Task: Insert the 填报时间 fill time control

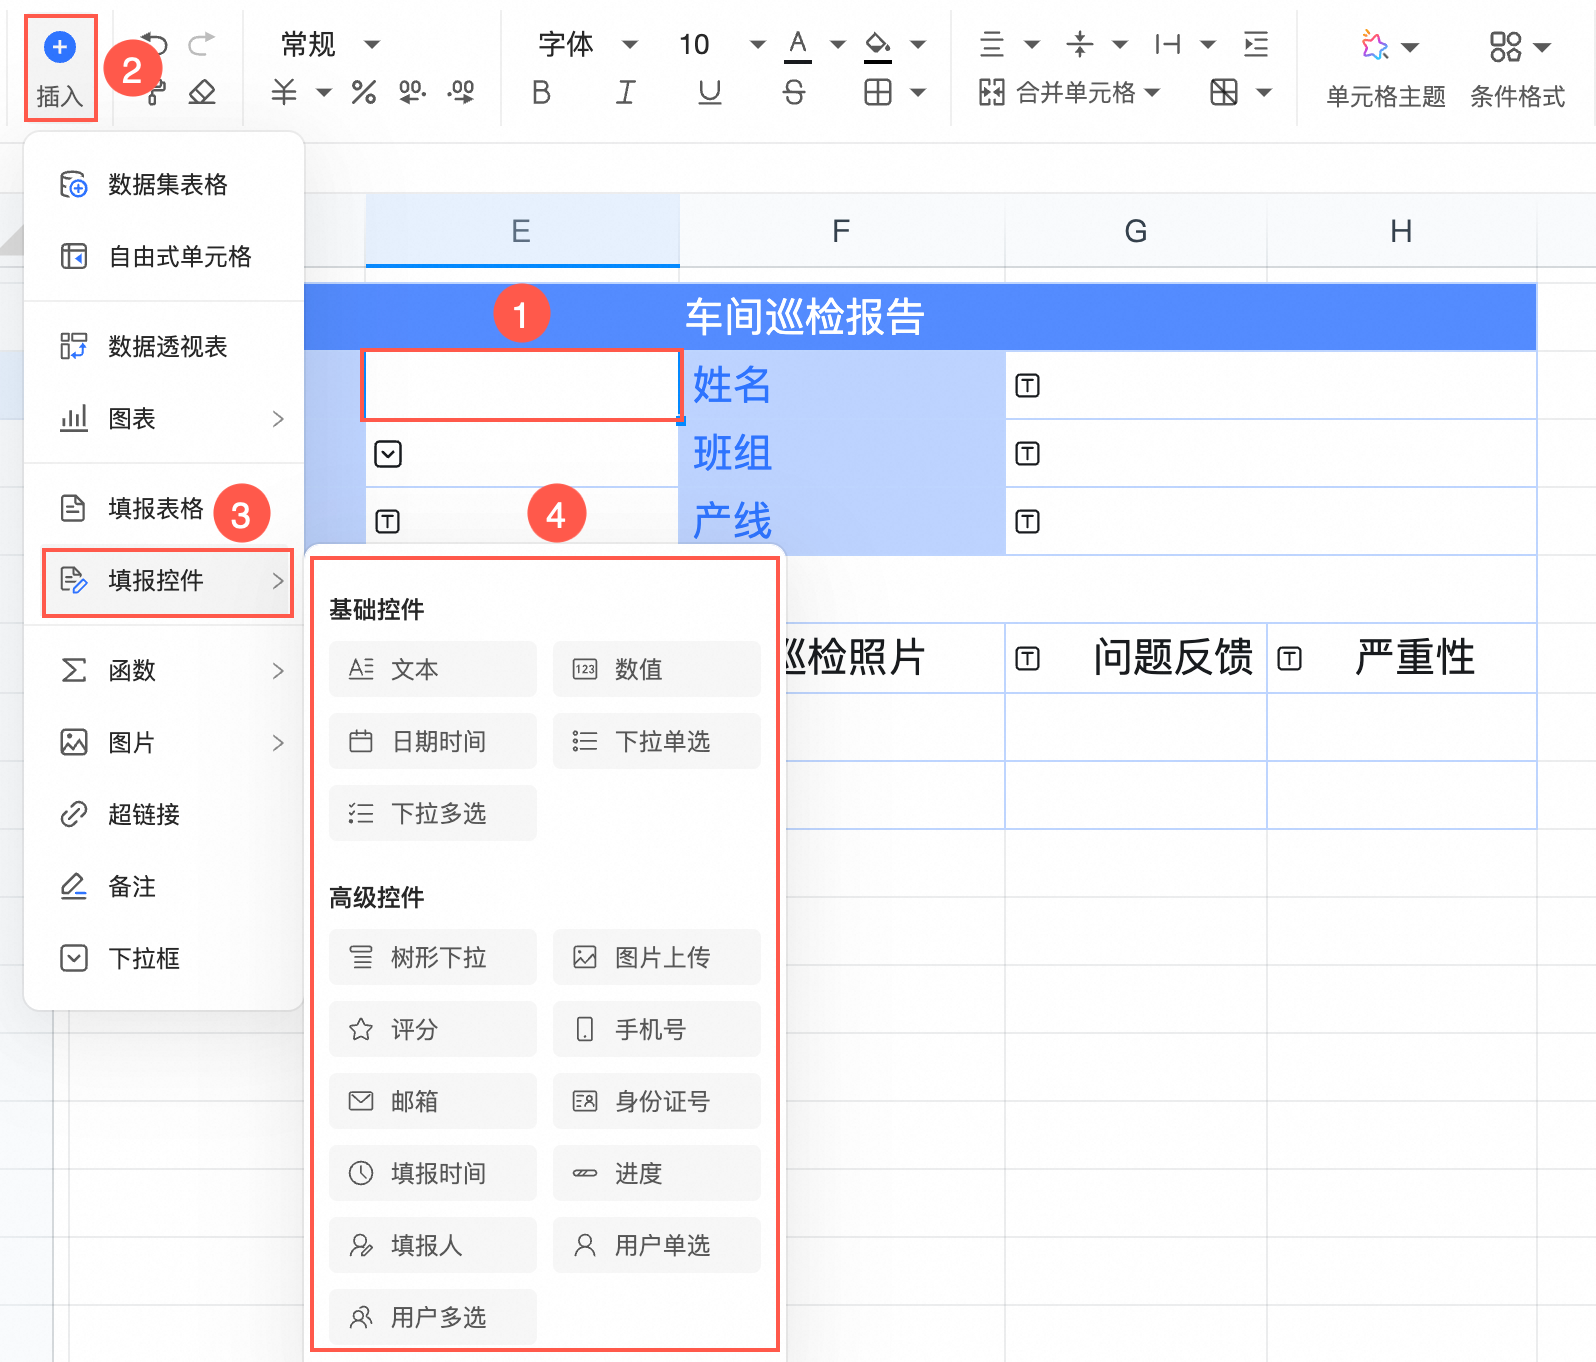Action: coord(433,1173)
